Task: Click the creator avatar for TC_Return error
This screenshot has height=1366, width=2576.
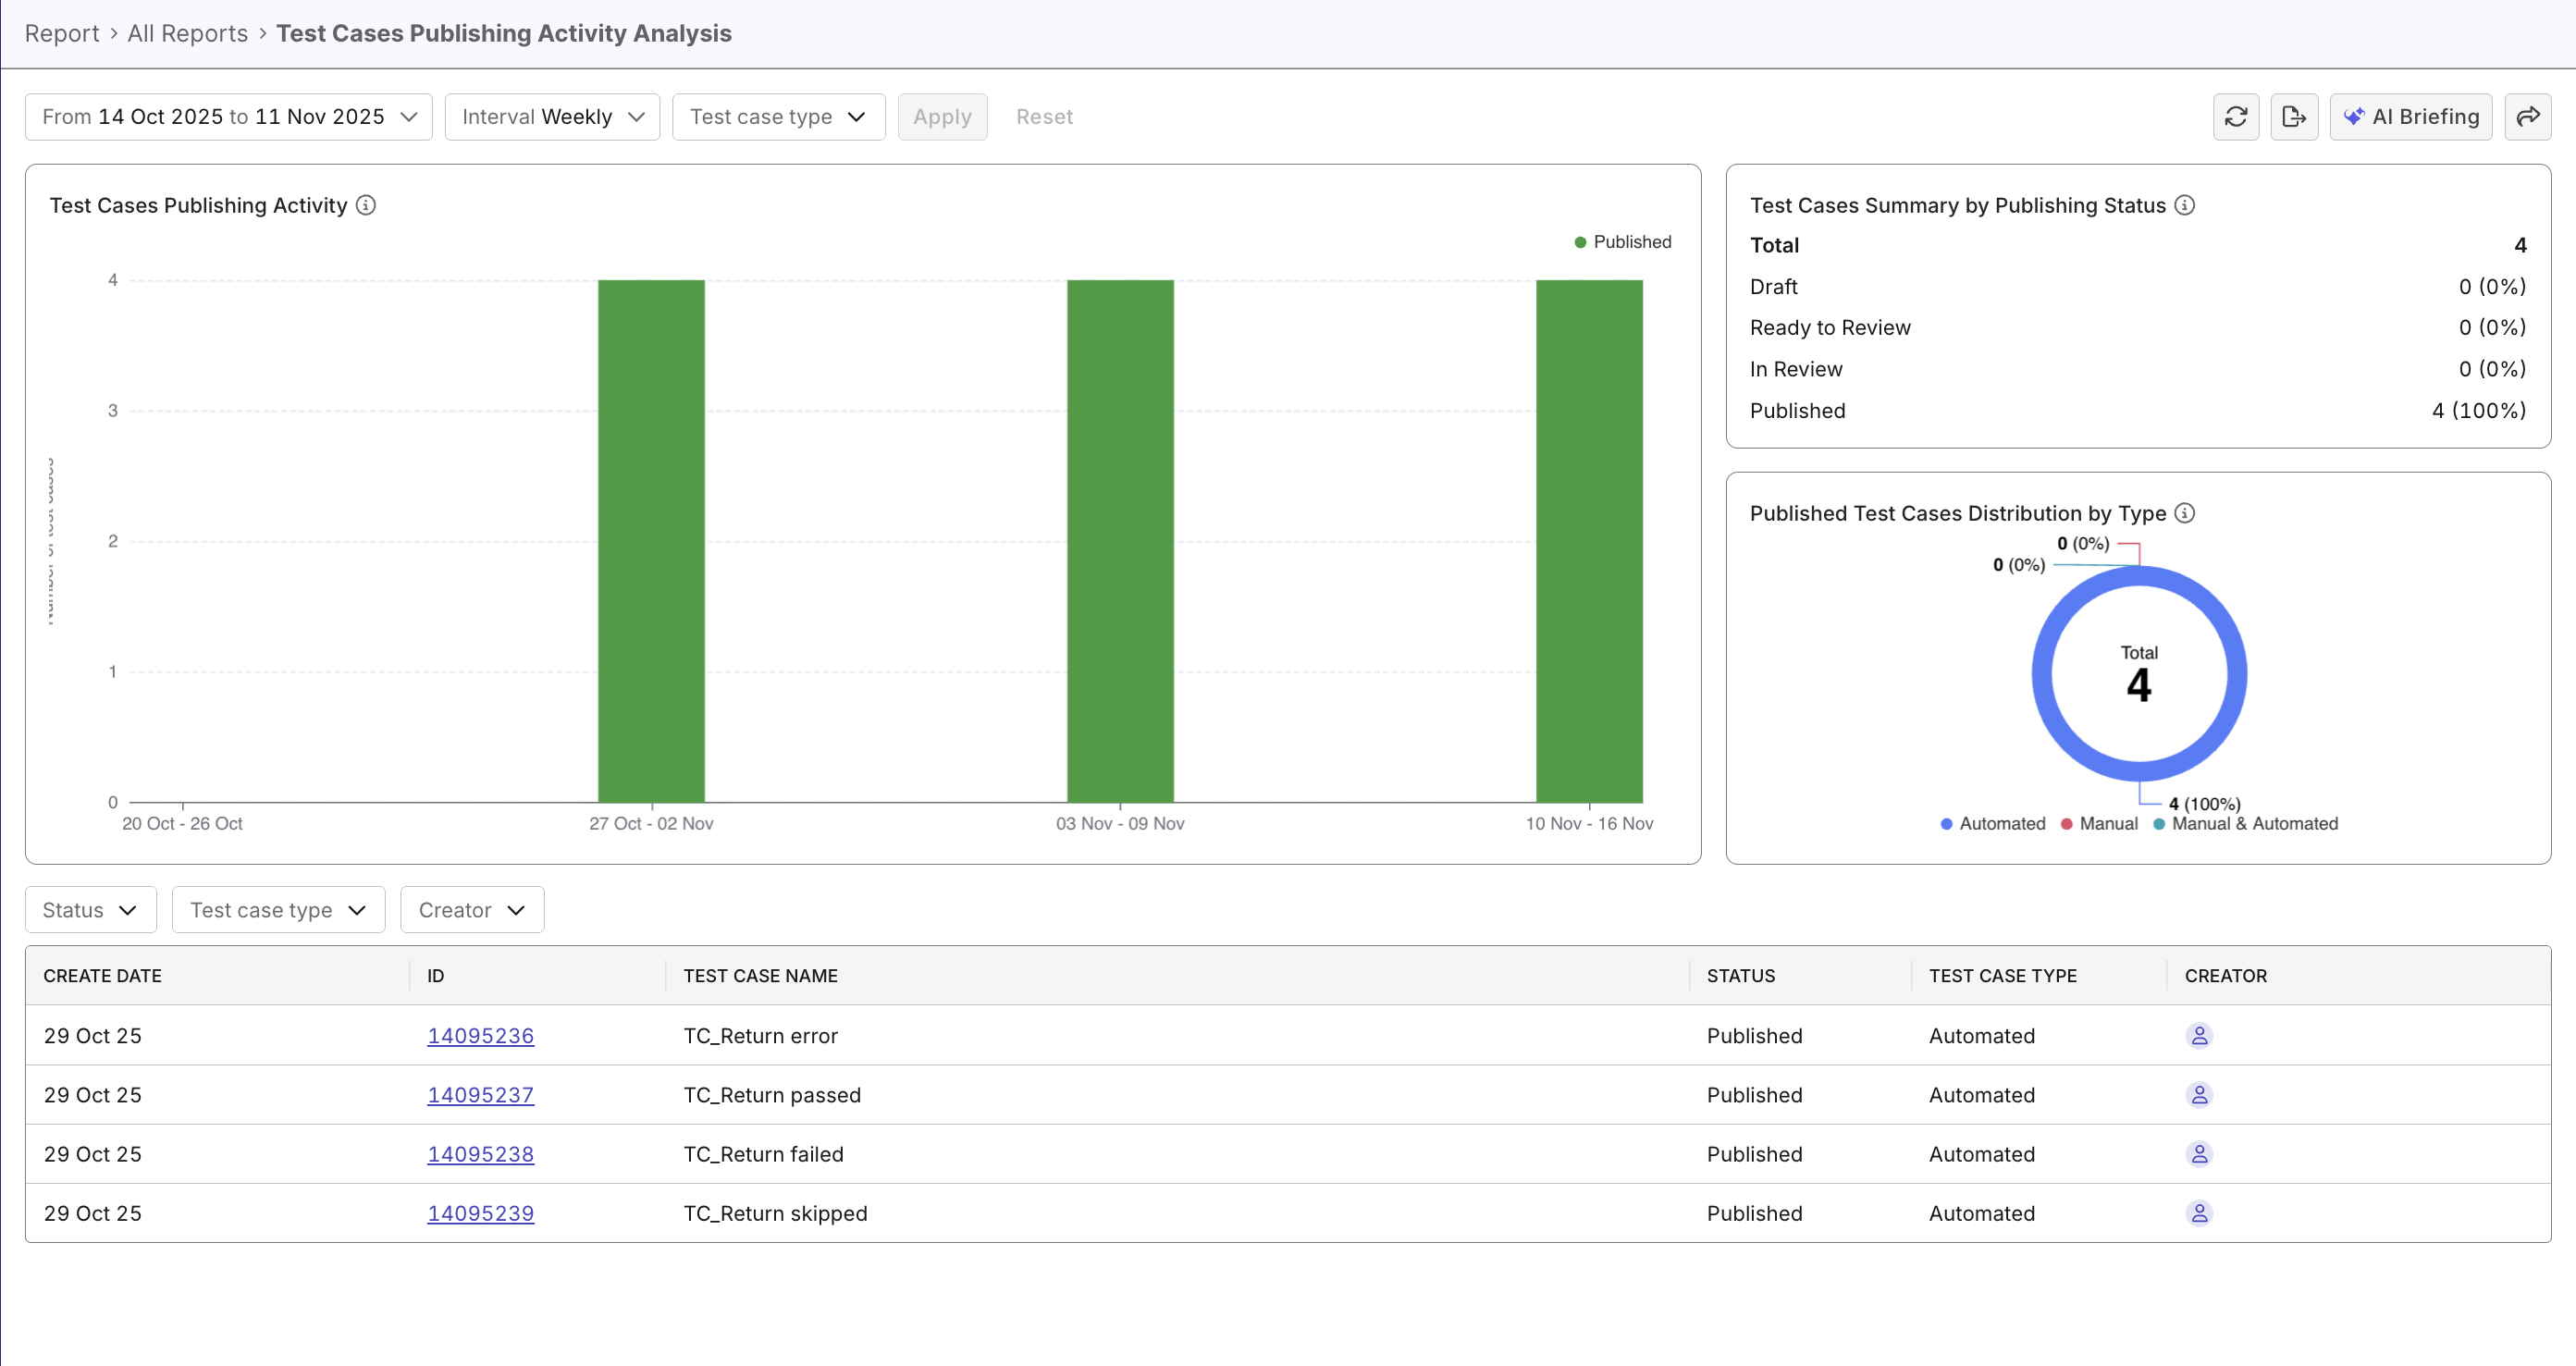Action: 2199,1036
